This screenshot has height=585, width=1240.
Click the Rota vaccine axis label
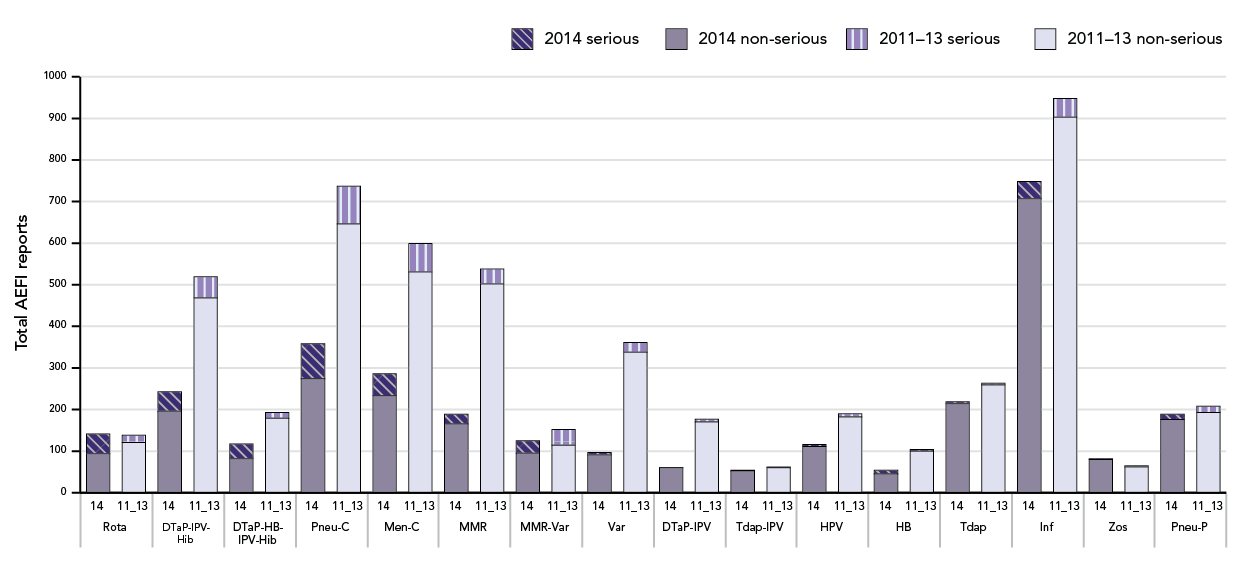(114, 527)
